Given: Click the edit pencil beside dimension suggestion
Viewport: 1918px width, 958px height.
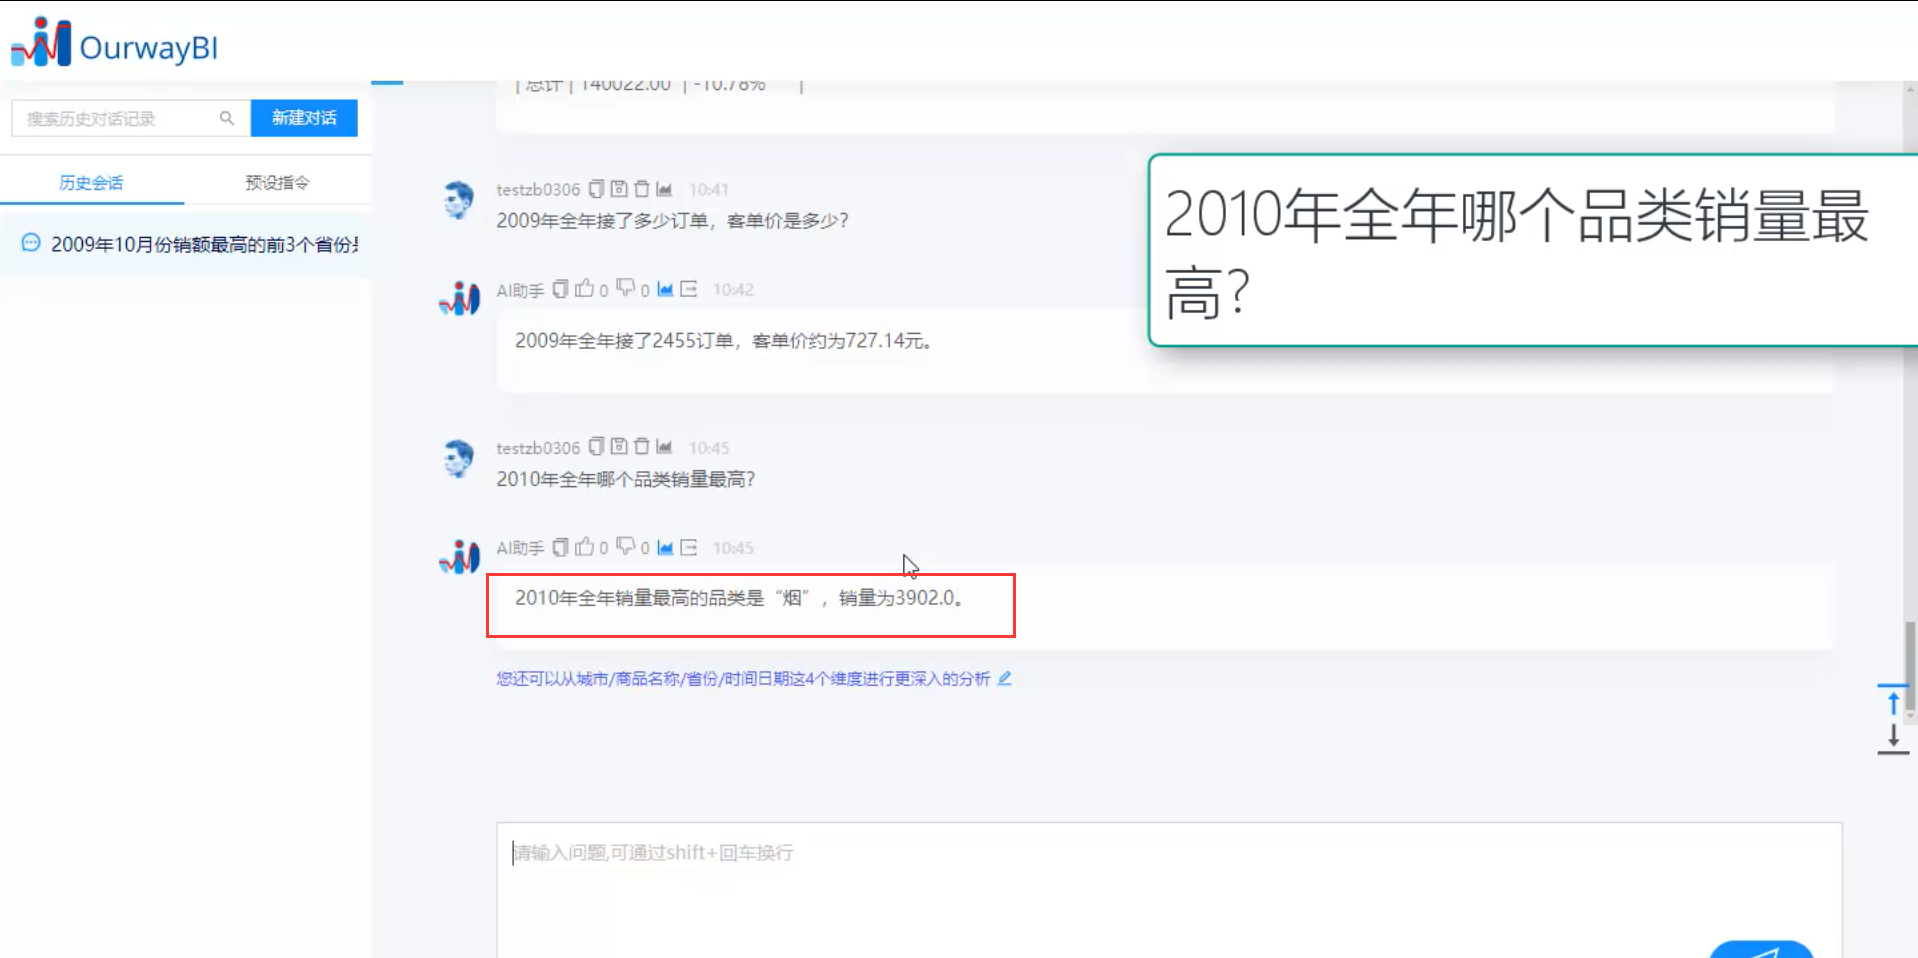Looking at the screenshot, I should pyautogui.click(x=1005, y=678).
